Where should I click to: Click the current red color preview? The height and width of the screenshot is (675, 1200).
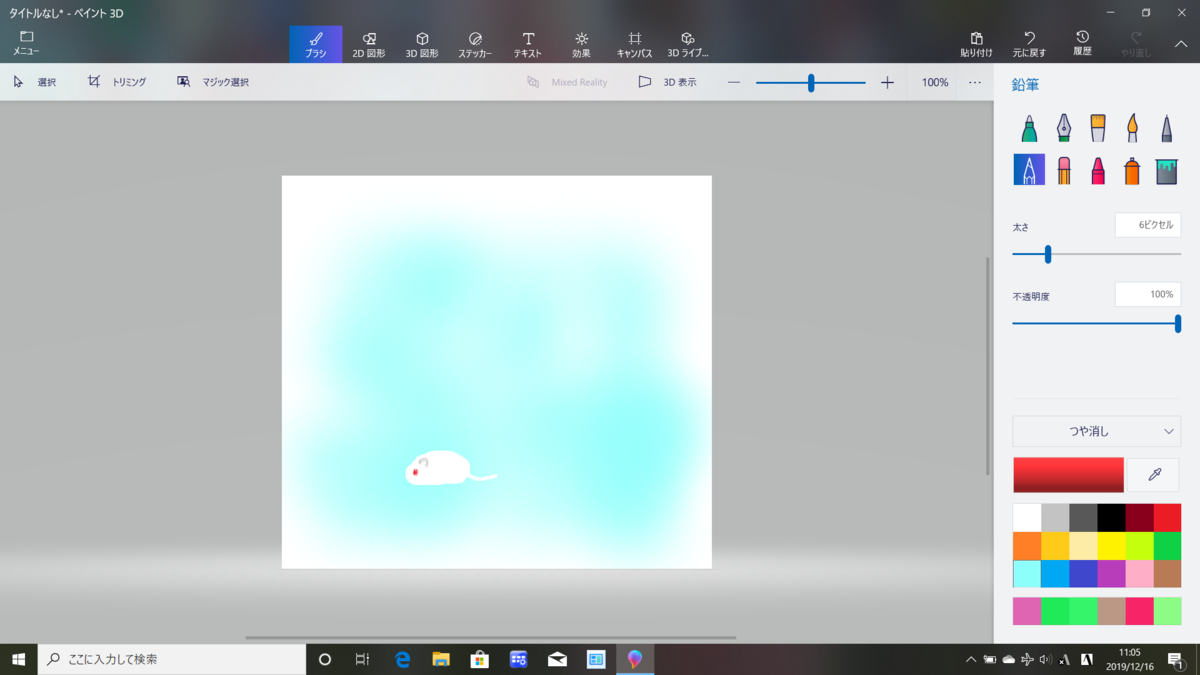(x=1068, y=475)
